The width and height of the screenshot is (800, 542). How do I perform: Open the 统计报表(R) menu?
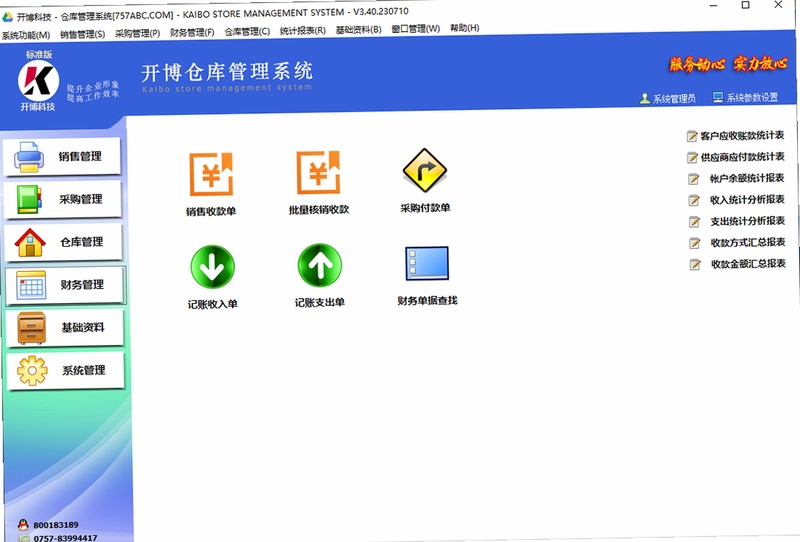click(x=303, y=31)
